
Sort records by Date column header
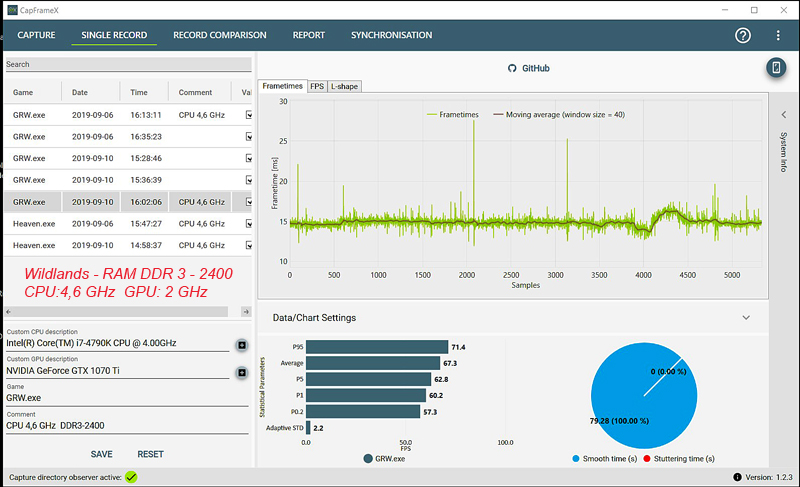80,92
